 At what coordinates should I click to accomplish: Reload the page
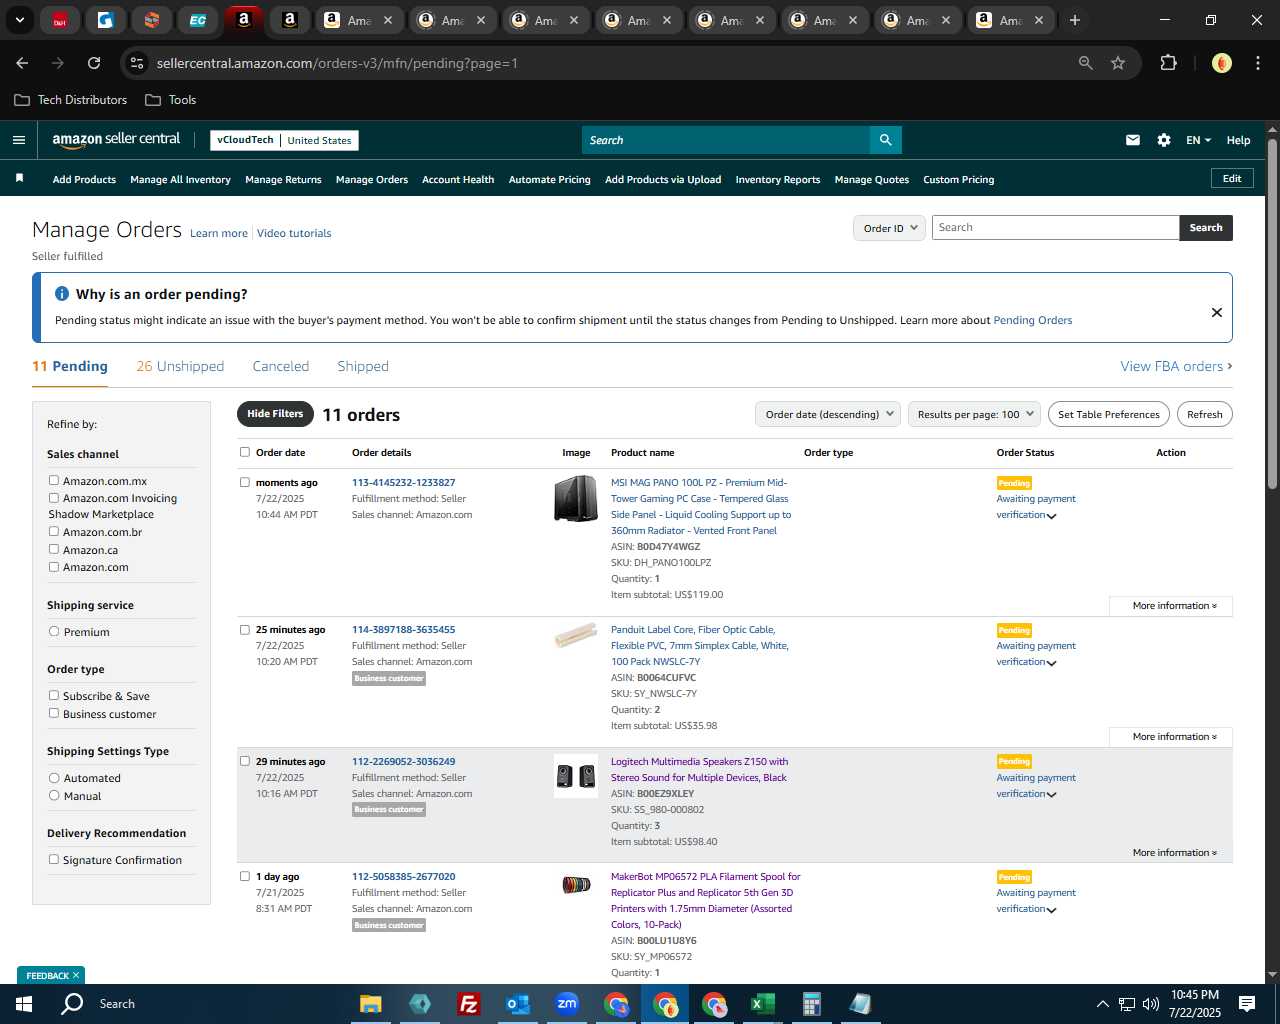point(94,63)
